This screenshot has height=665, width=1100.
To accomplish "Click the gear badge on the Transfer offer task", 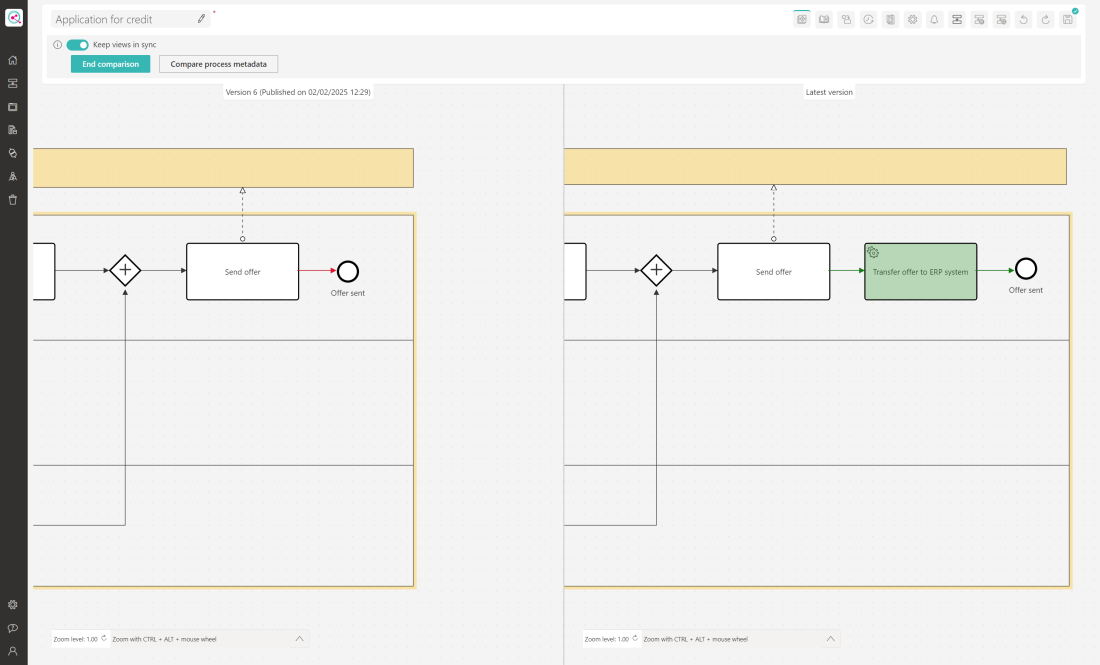I will pos(871,253).
